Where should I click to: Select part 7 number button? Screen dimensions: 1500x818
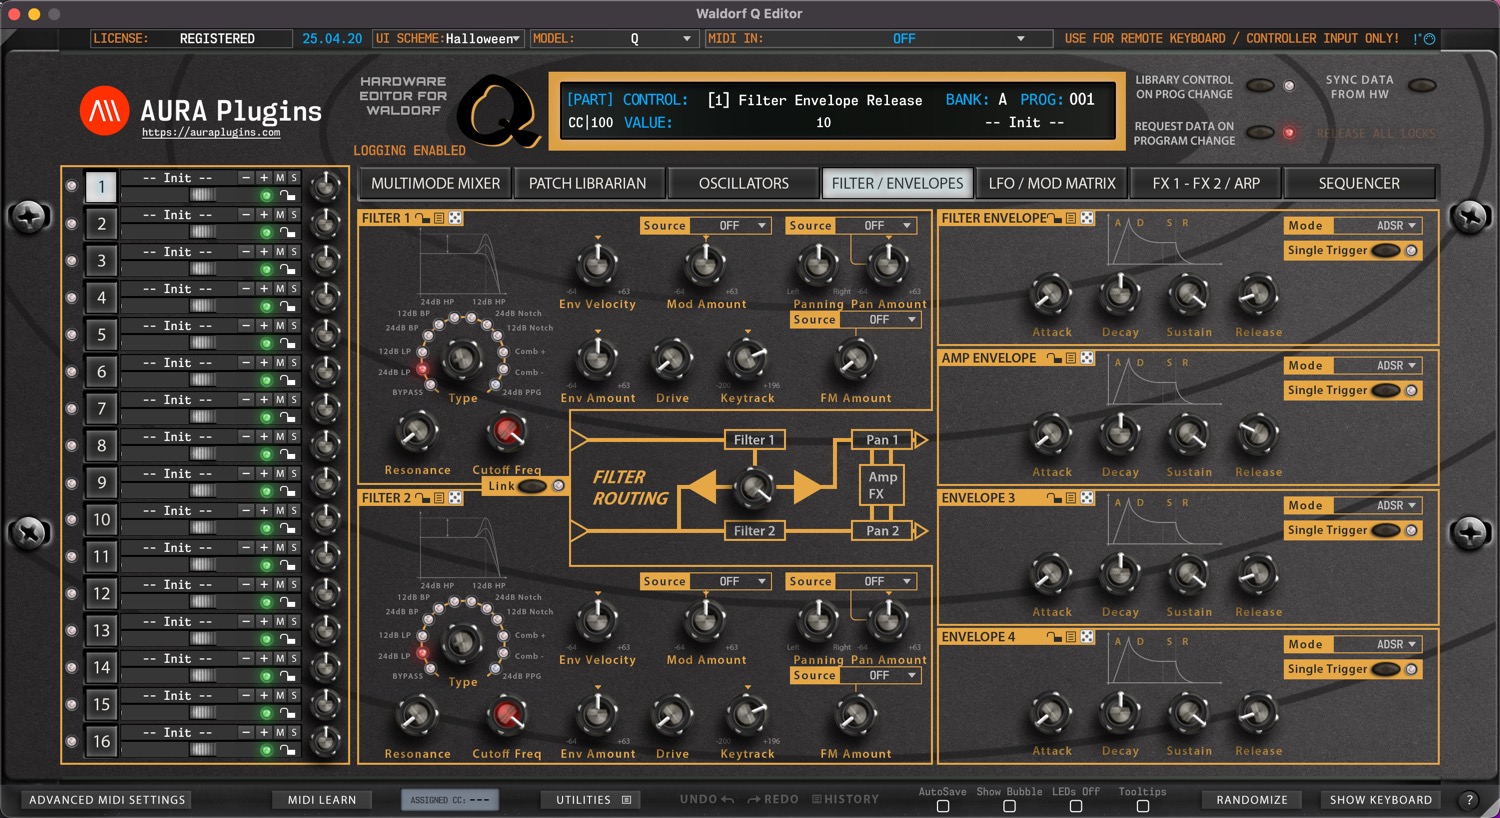tap(101, 408)
